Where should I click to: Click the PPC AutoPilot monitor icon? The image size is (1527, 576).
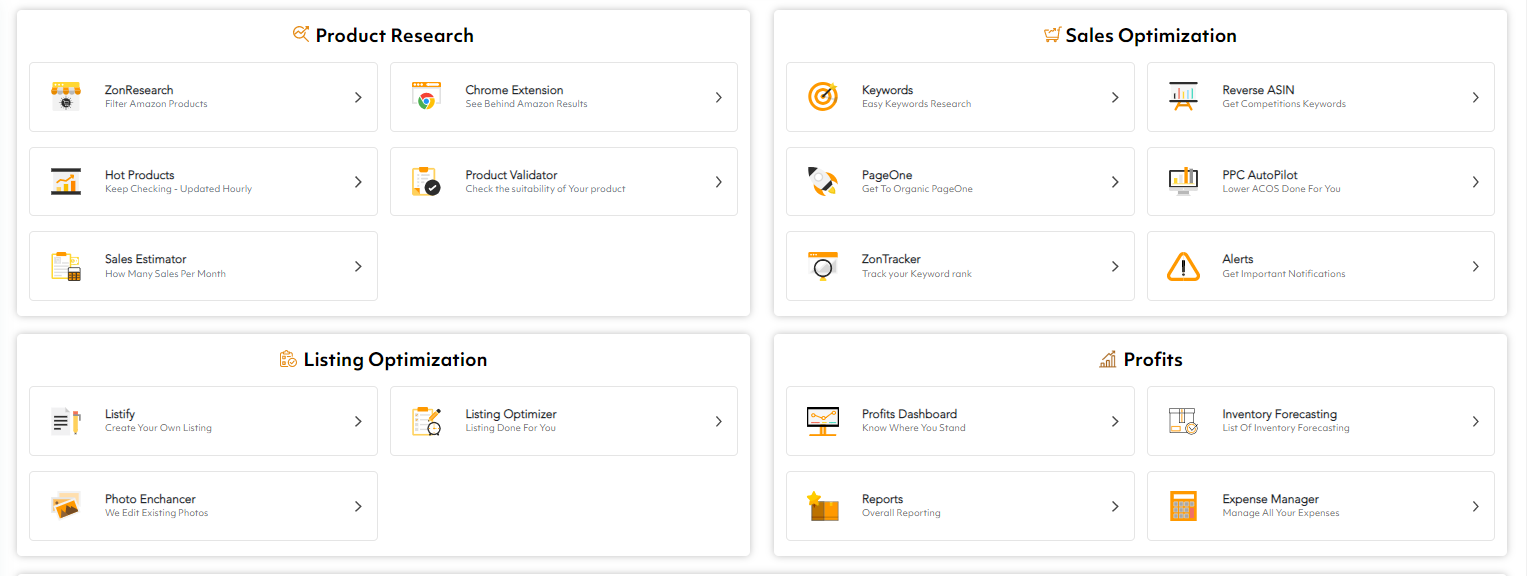click(x=1183, y=181)
